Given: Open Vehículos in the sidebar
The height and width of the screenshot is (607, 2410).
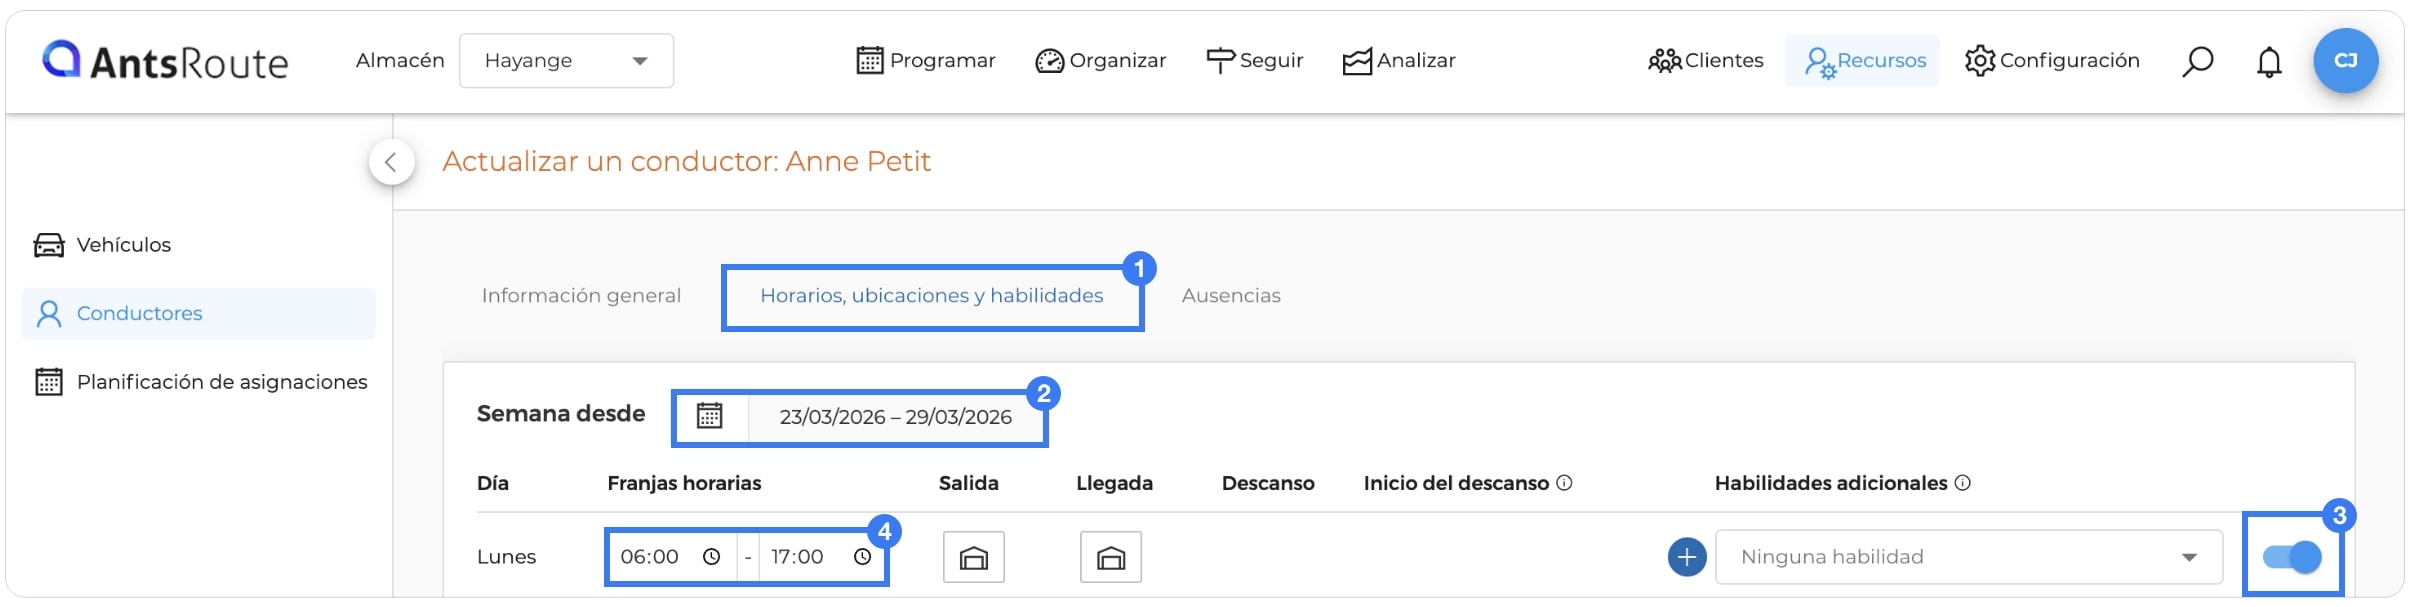Looking at the screenshot, I should [103, 245].
